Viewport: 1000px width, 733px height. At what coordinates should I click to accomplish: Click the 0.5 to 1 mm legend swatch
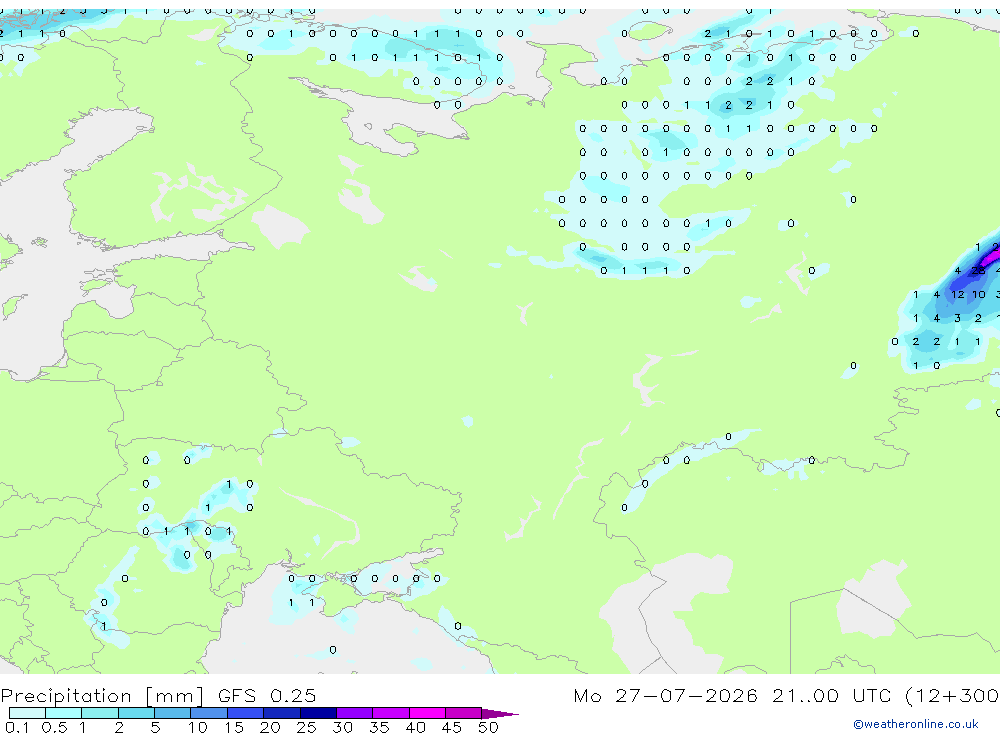coord(63,713)
